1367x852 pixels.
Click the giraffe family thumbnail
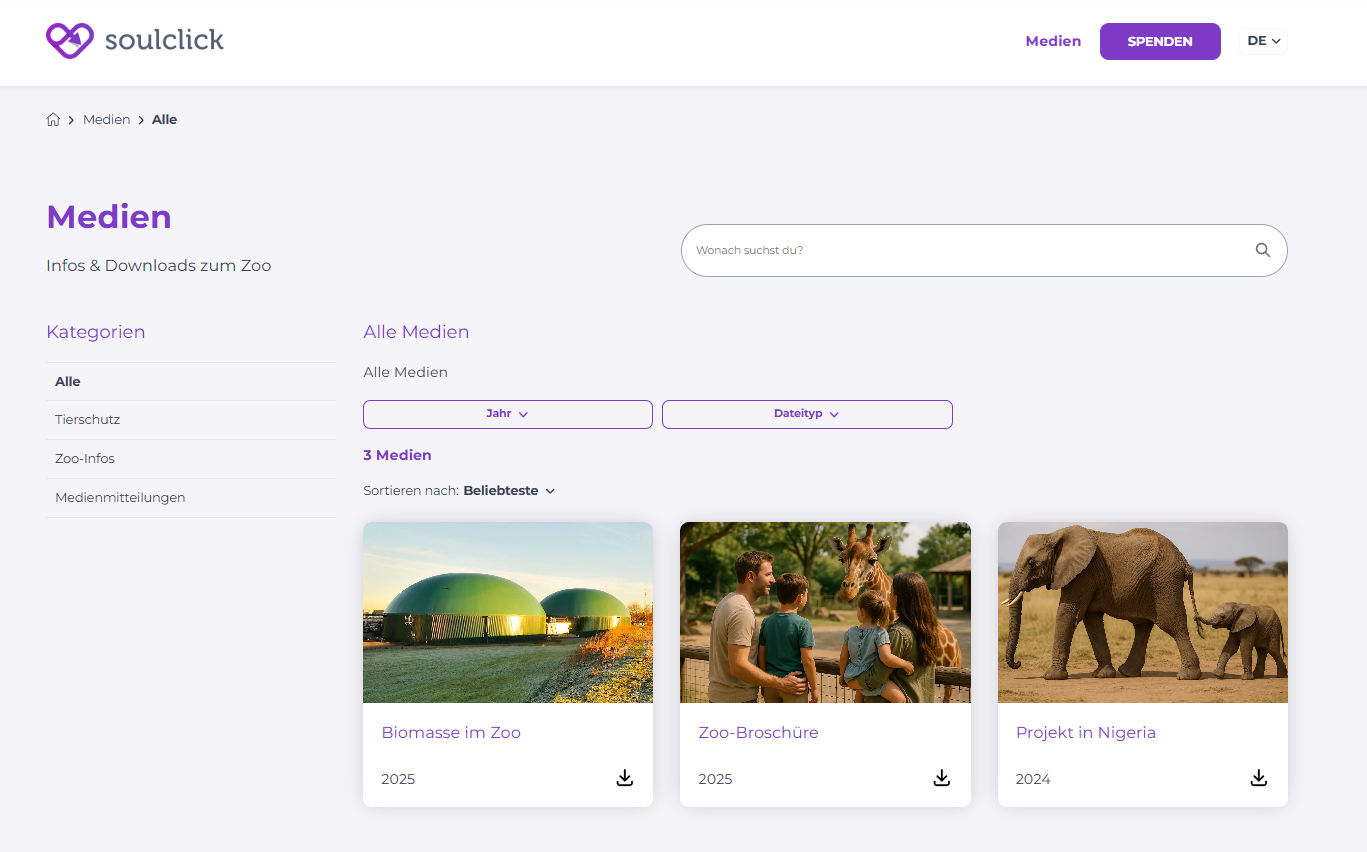[825, 612]
